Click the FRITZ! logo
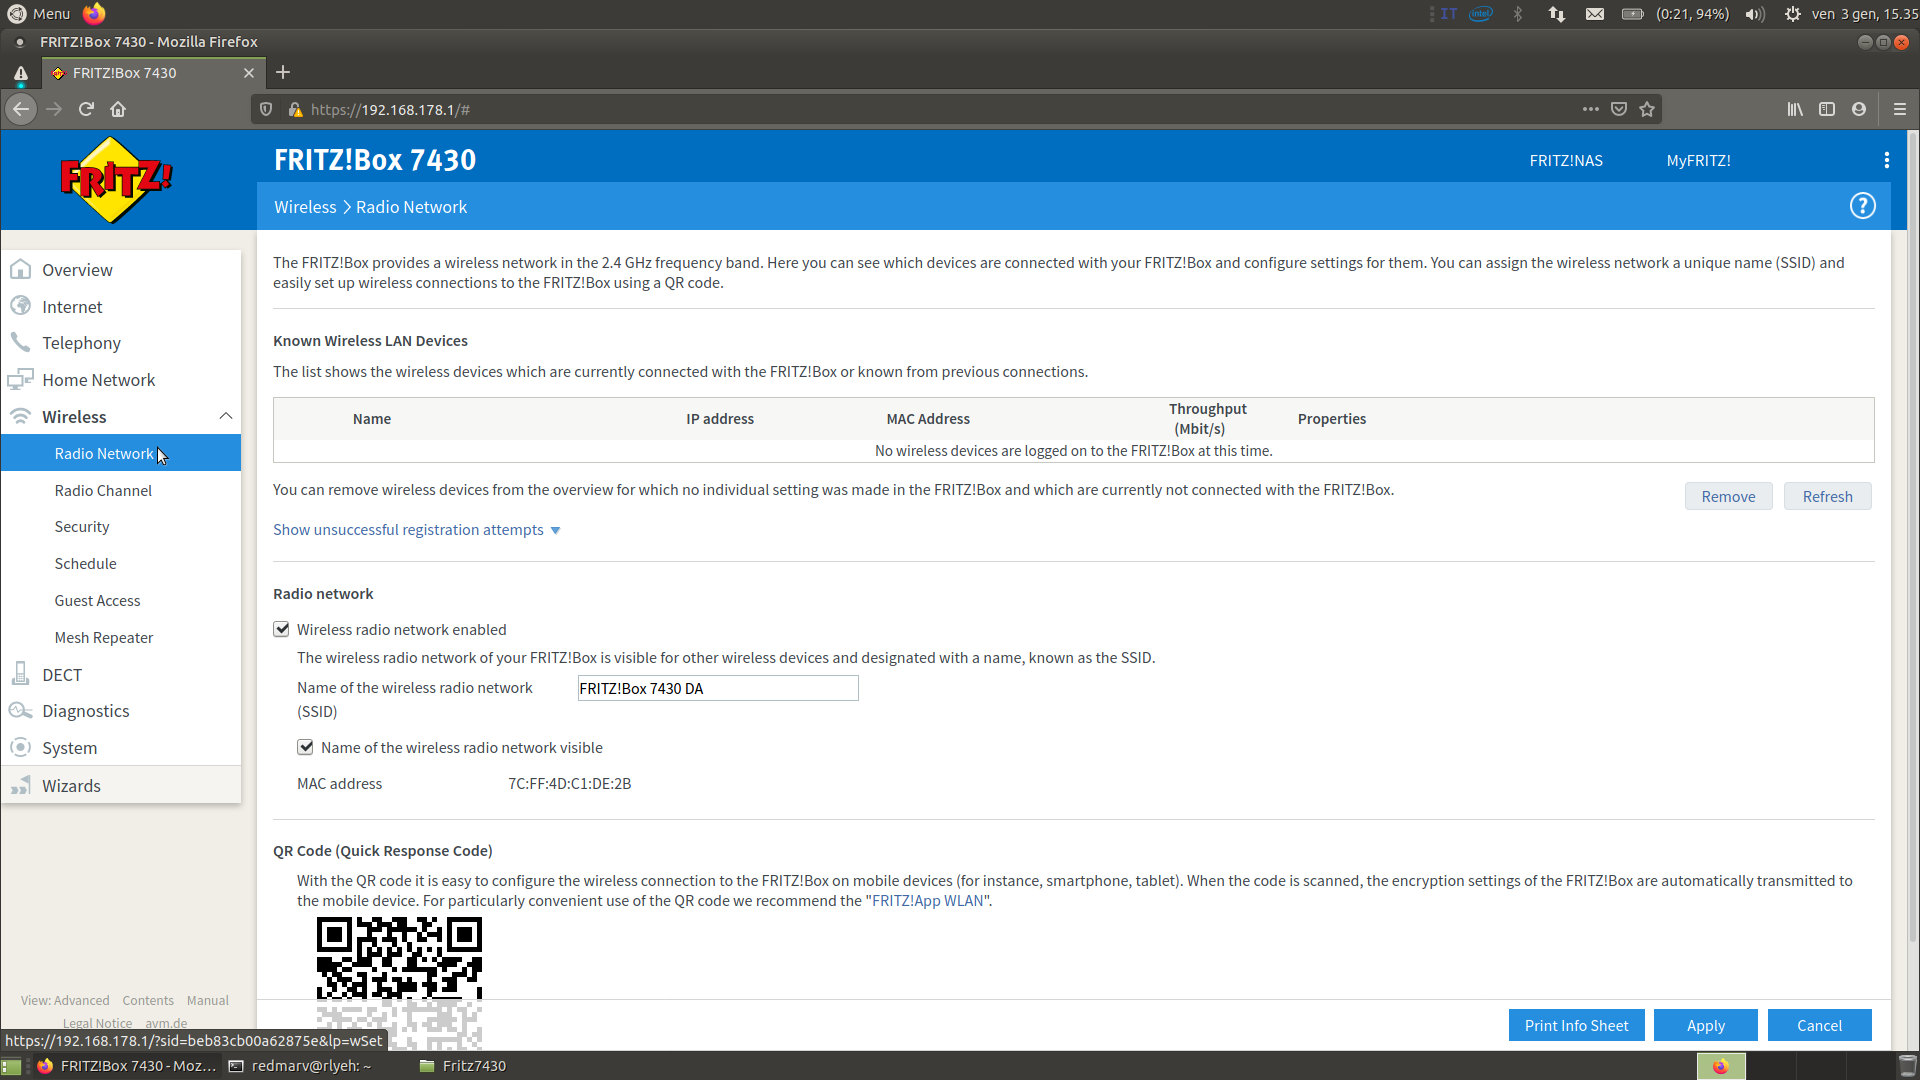Screen dimensions: 1920x1080 pyautogui.click(x=116, y=180)
